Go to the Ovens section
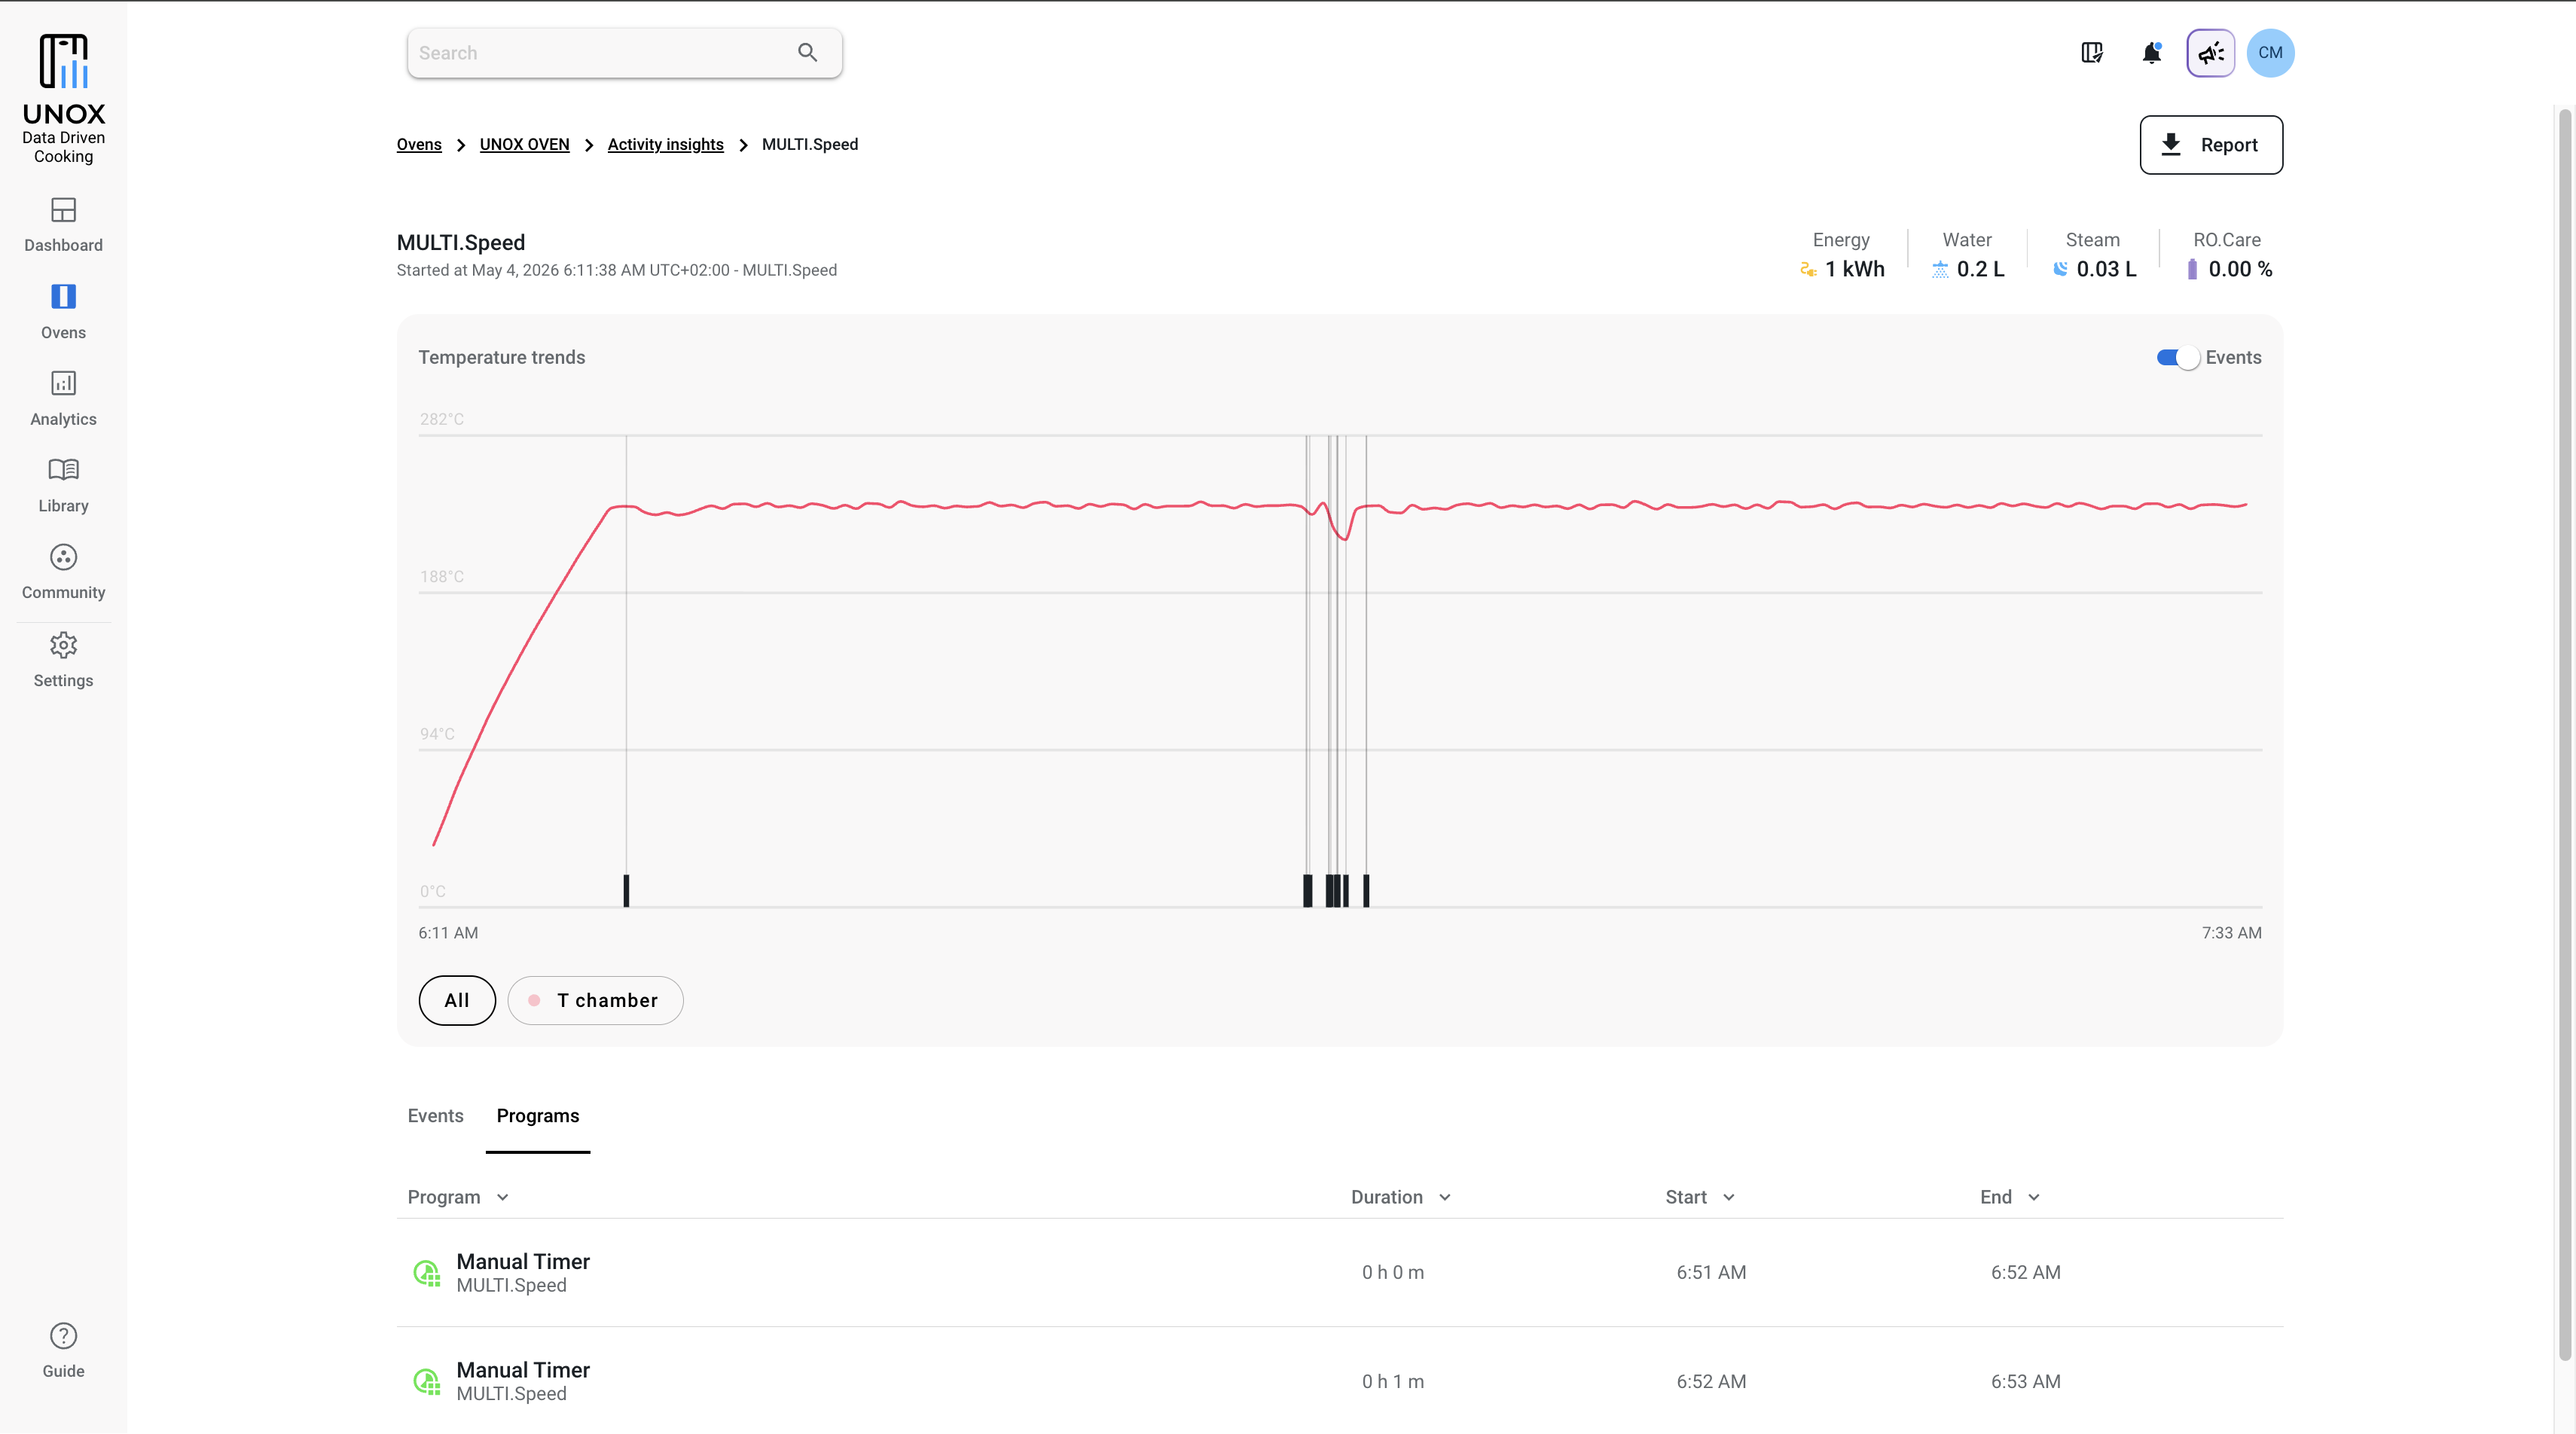Image resolution: width=2576 pixels, height=1434 pixels. click(x=63, y=312)
